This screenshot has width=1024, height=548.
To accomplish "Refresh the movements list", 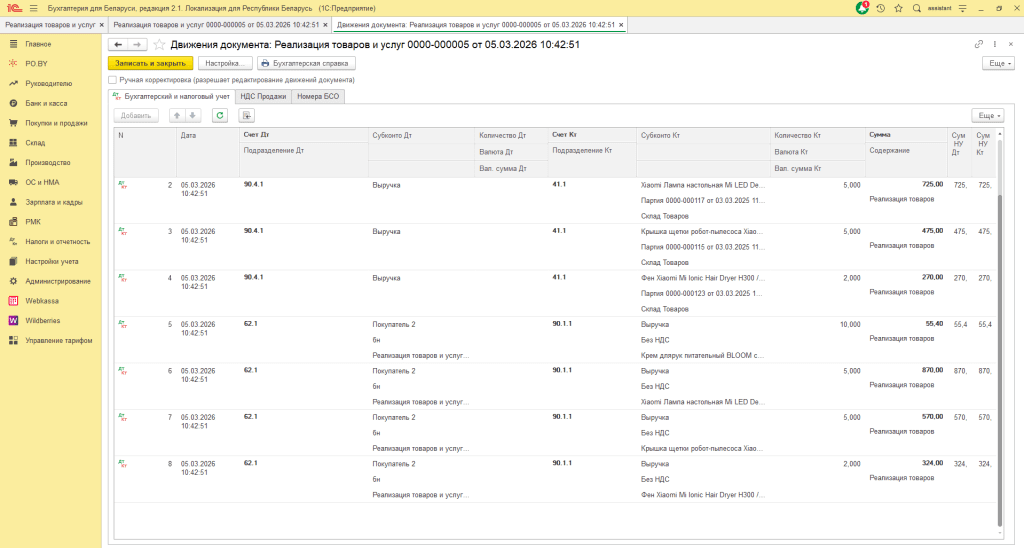I will (220, 116).
